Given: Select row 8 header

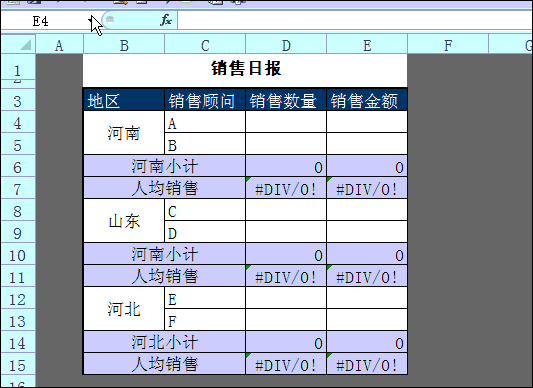Looking at the screenshot, I should (x=18, y=210).
